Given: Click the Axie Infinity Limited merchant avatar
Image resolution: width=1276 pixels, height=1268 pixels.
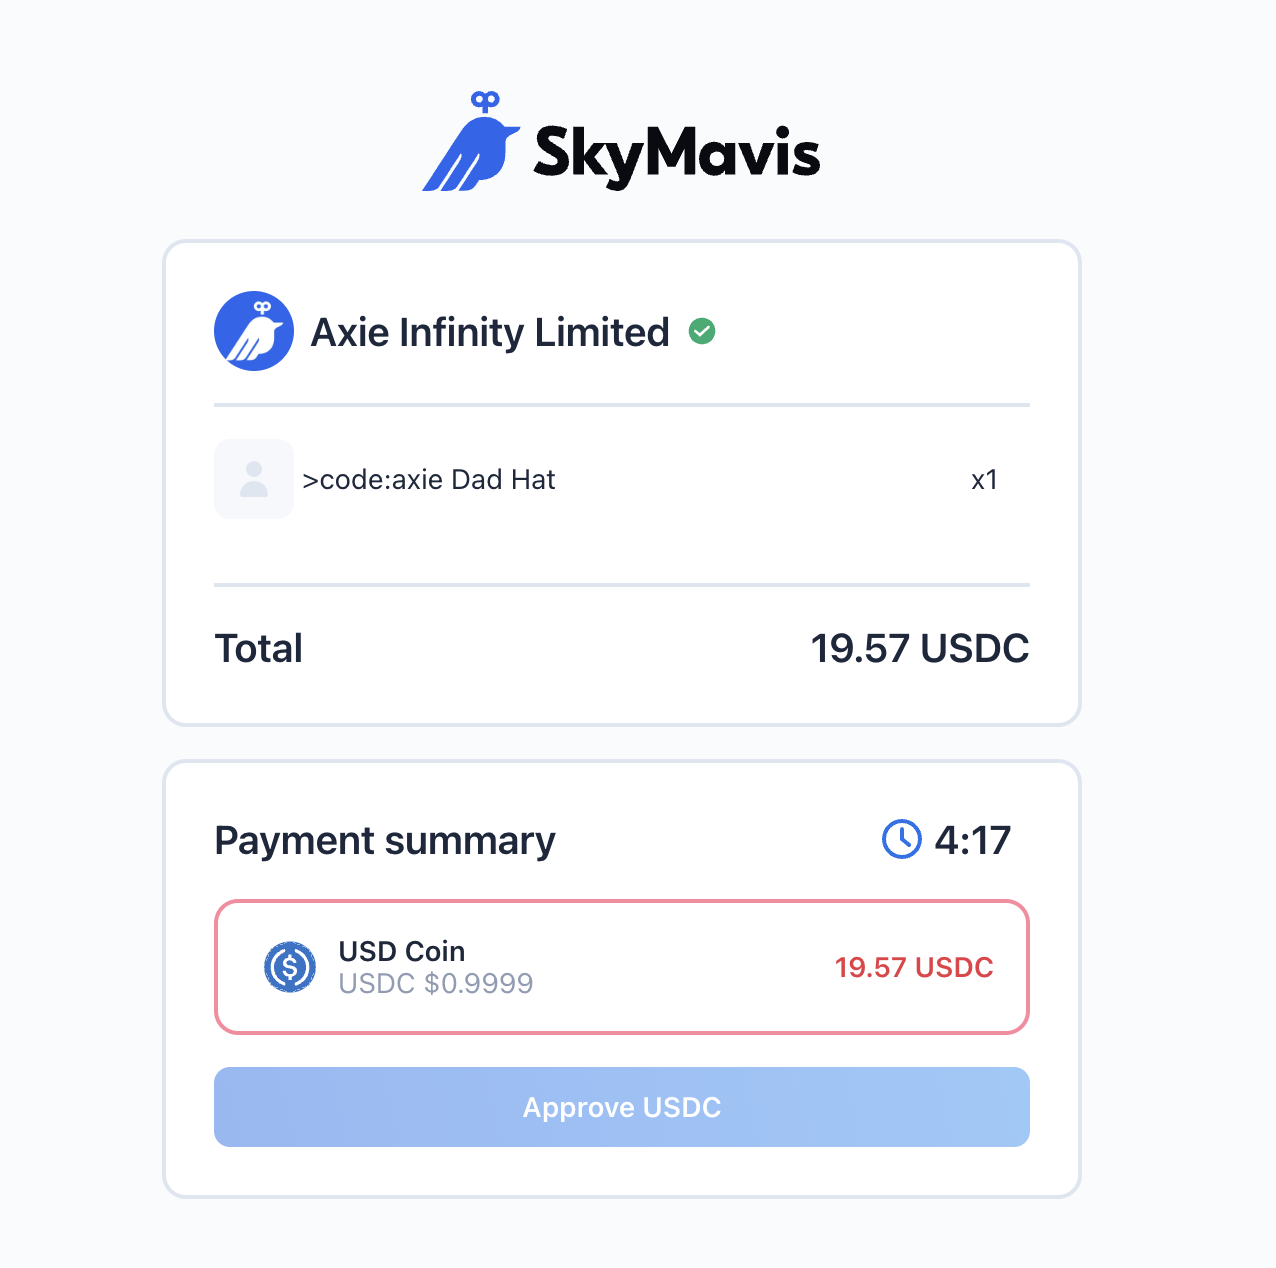Looking at the screenshot, I should [254, 331].
